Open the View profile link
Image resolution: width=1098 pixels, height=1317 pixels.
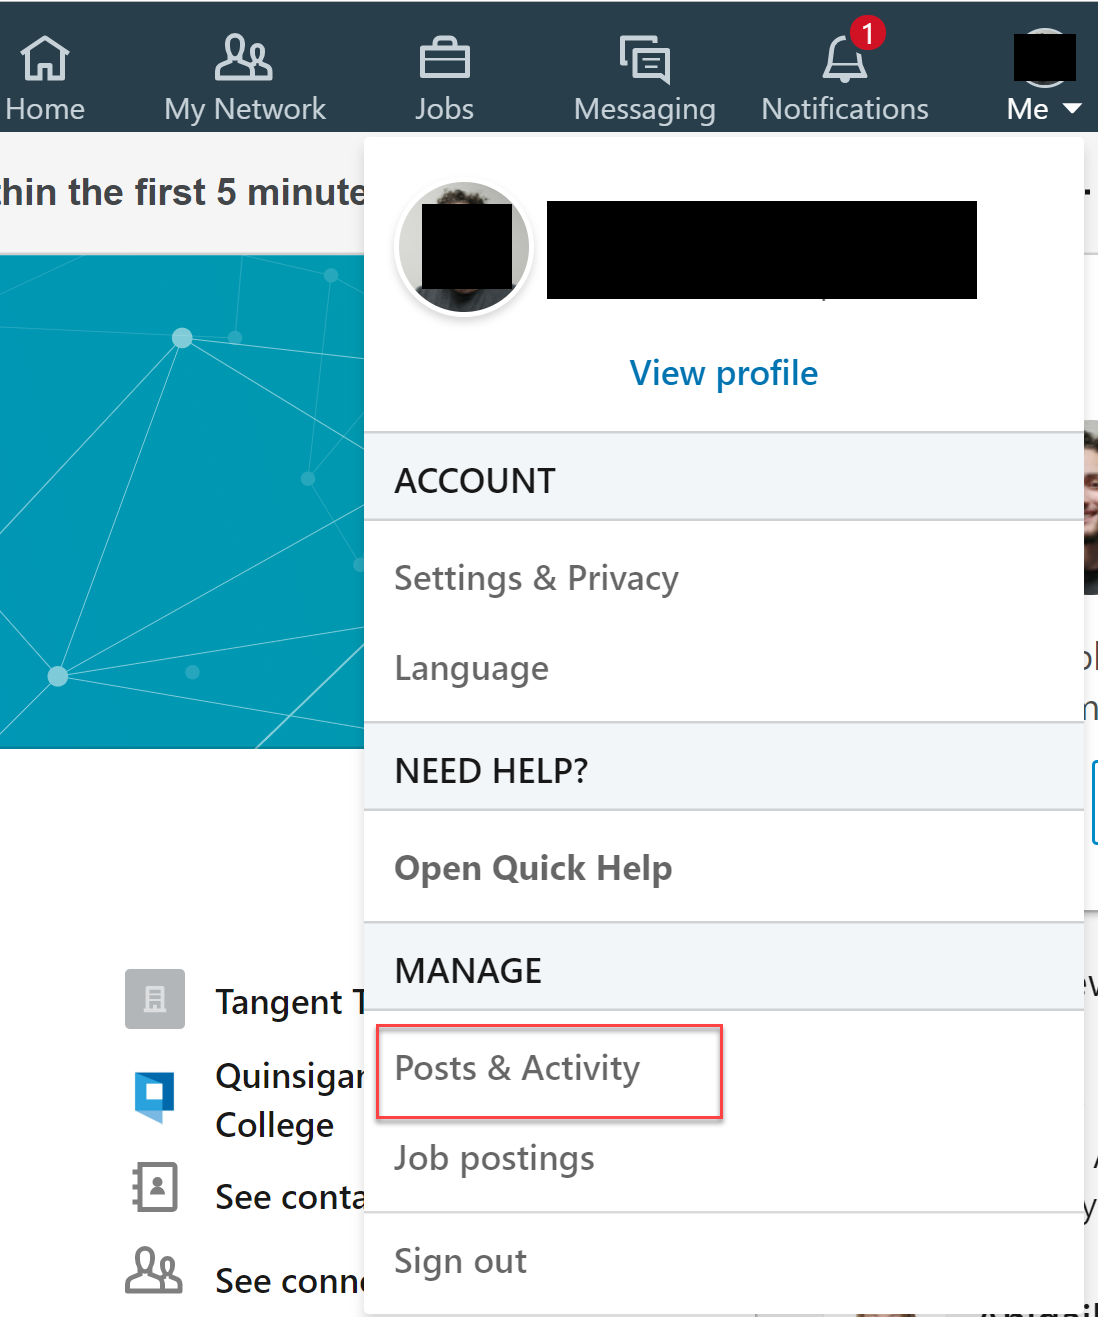click(x=723, y=373)
